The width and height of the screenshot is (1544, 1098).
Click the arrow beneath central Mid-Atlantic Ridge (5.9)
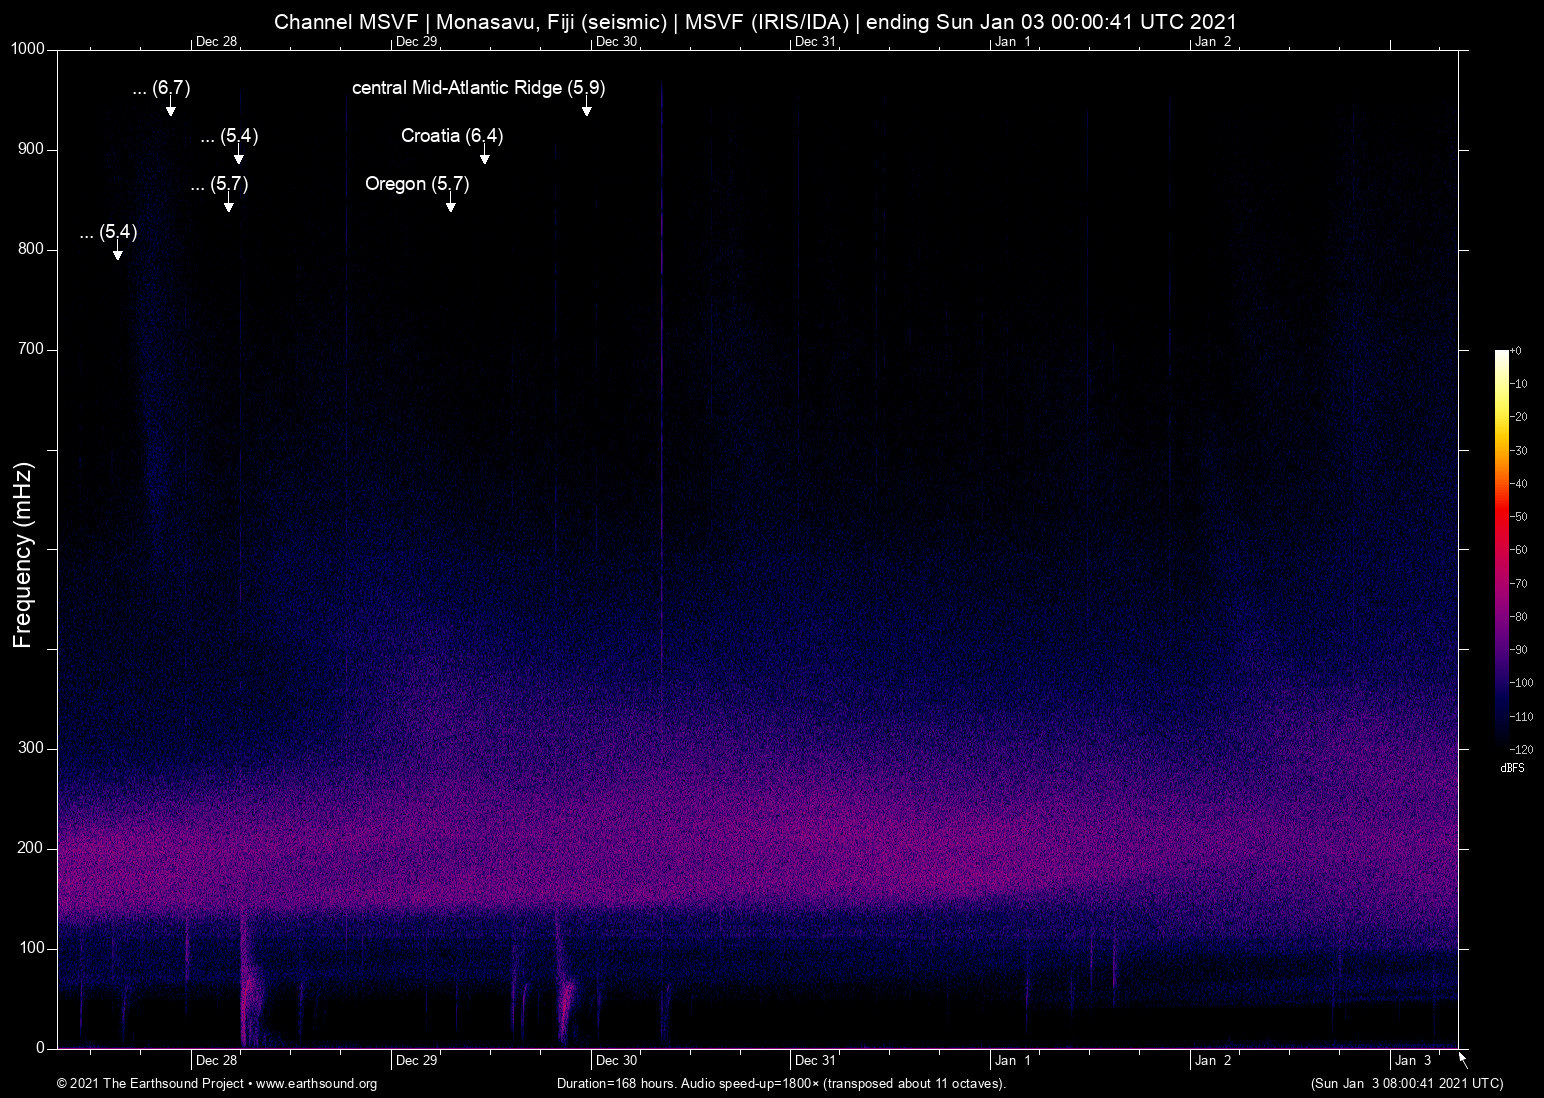(x=586, y=109)
